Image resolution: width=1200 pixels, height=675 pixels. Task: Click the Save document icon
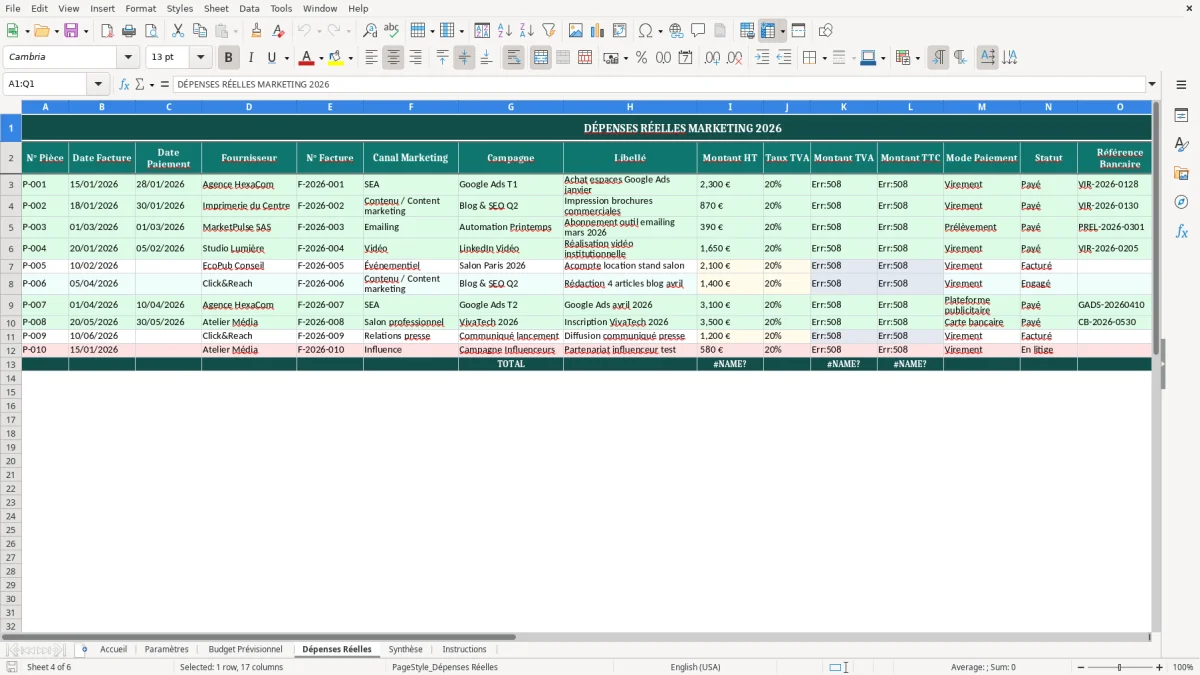[x=71, y=31]
